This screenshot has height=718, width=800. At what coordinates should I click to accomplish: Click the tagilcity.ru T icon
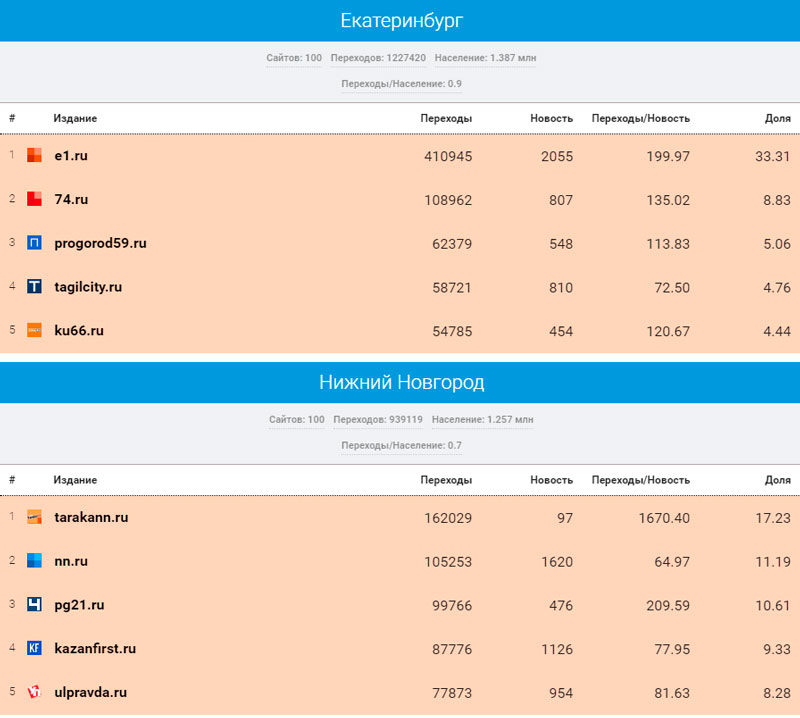point(34,287)
